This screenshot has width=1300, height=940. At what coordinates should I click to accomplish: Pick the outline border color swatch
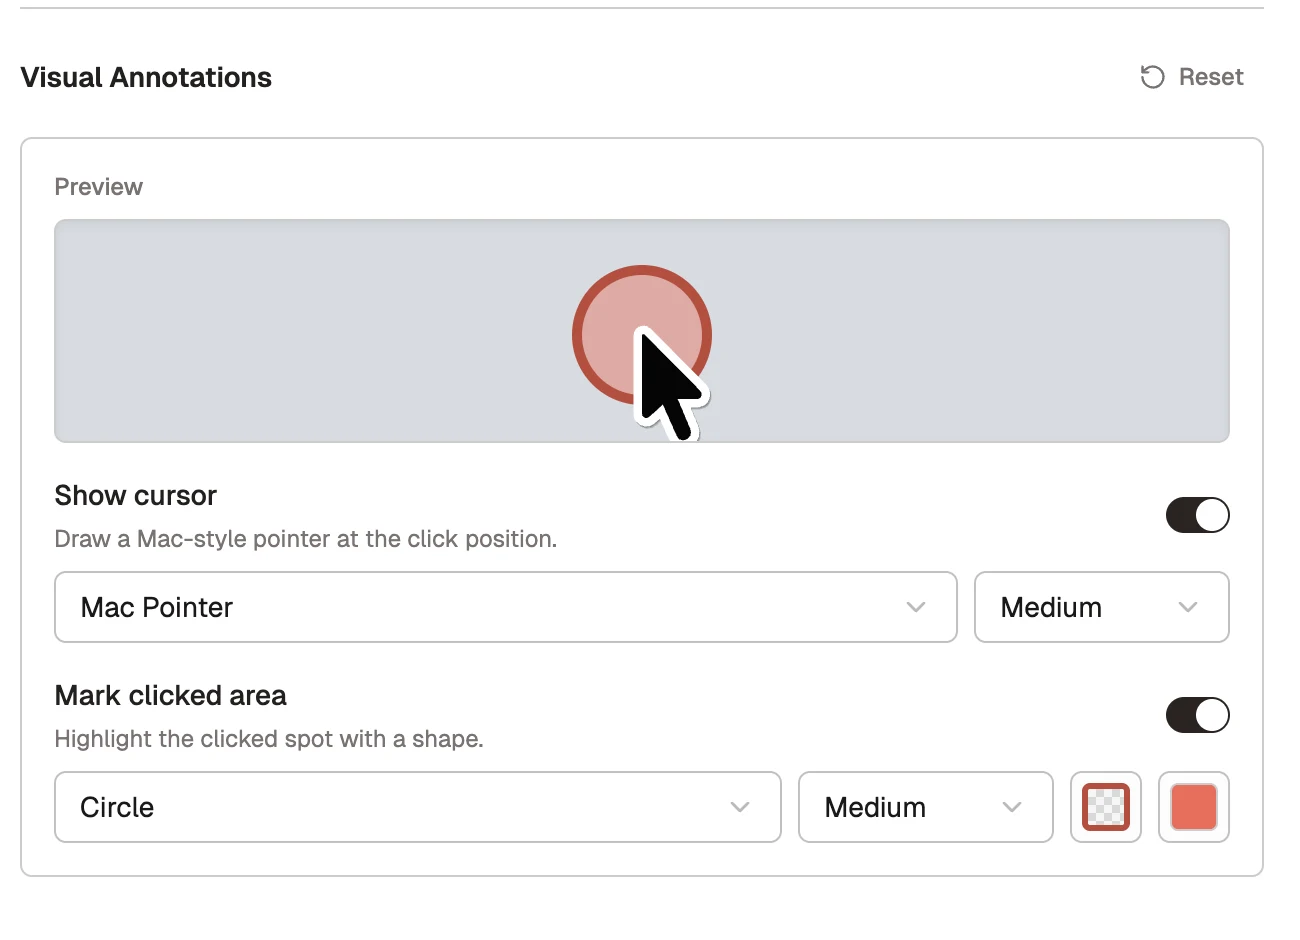click(x=1106, y=807)
